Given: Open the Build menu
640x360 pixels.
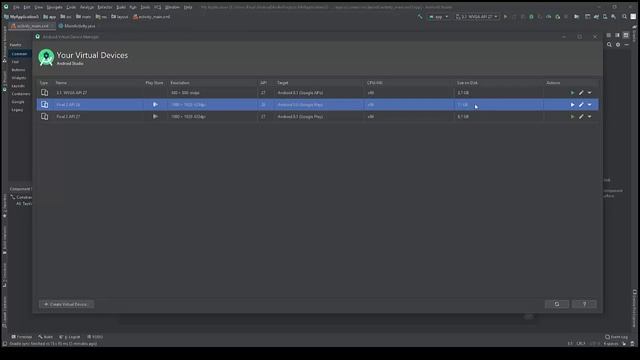Looking at the screenshot, I should 121,7.
